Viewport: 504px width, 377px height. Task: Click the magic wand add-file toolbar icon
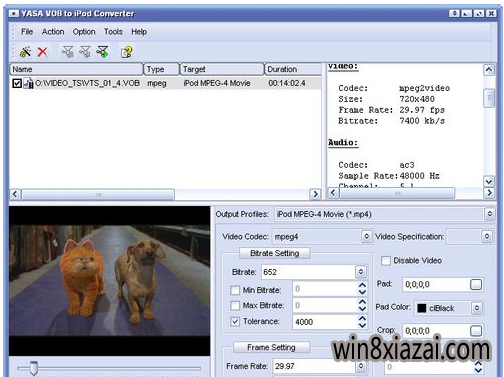(x=25, y=52)
